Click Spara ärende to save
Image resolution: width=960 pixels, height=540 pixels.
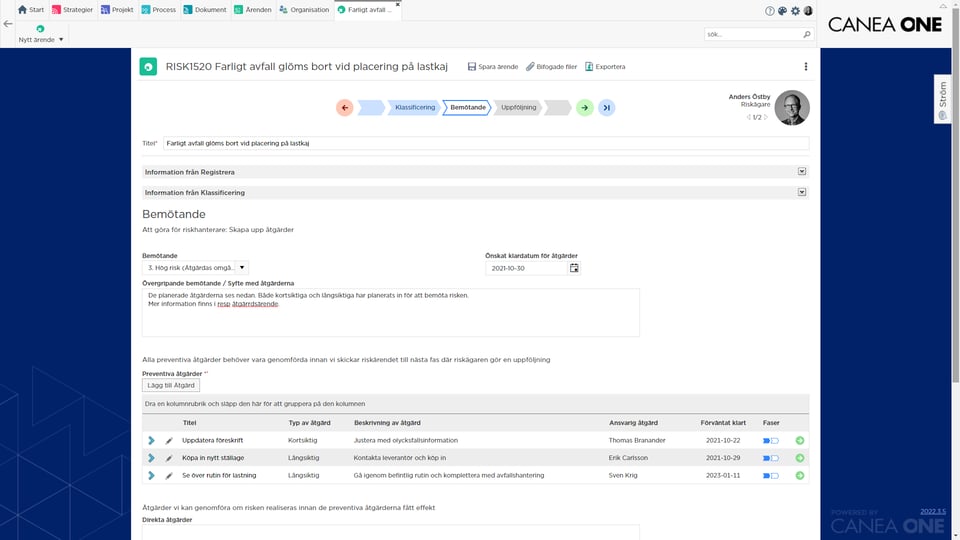[x=493, y=67]
